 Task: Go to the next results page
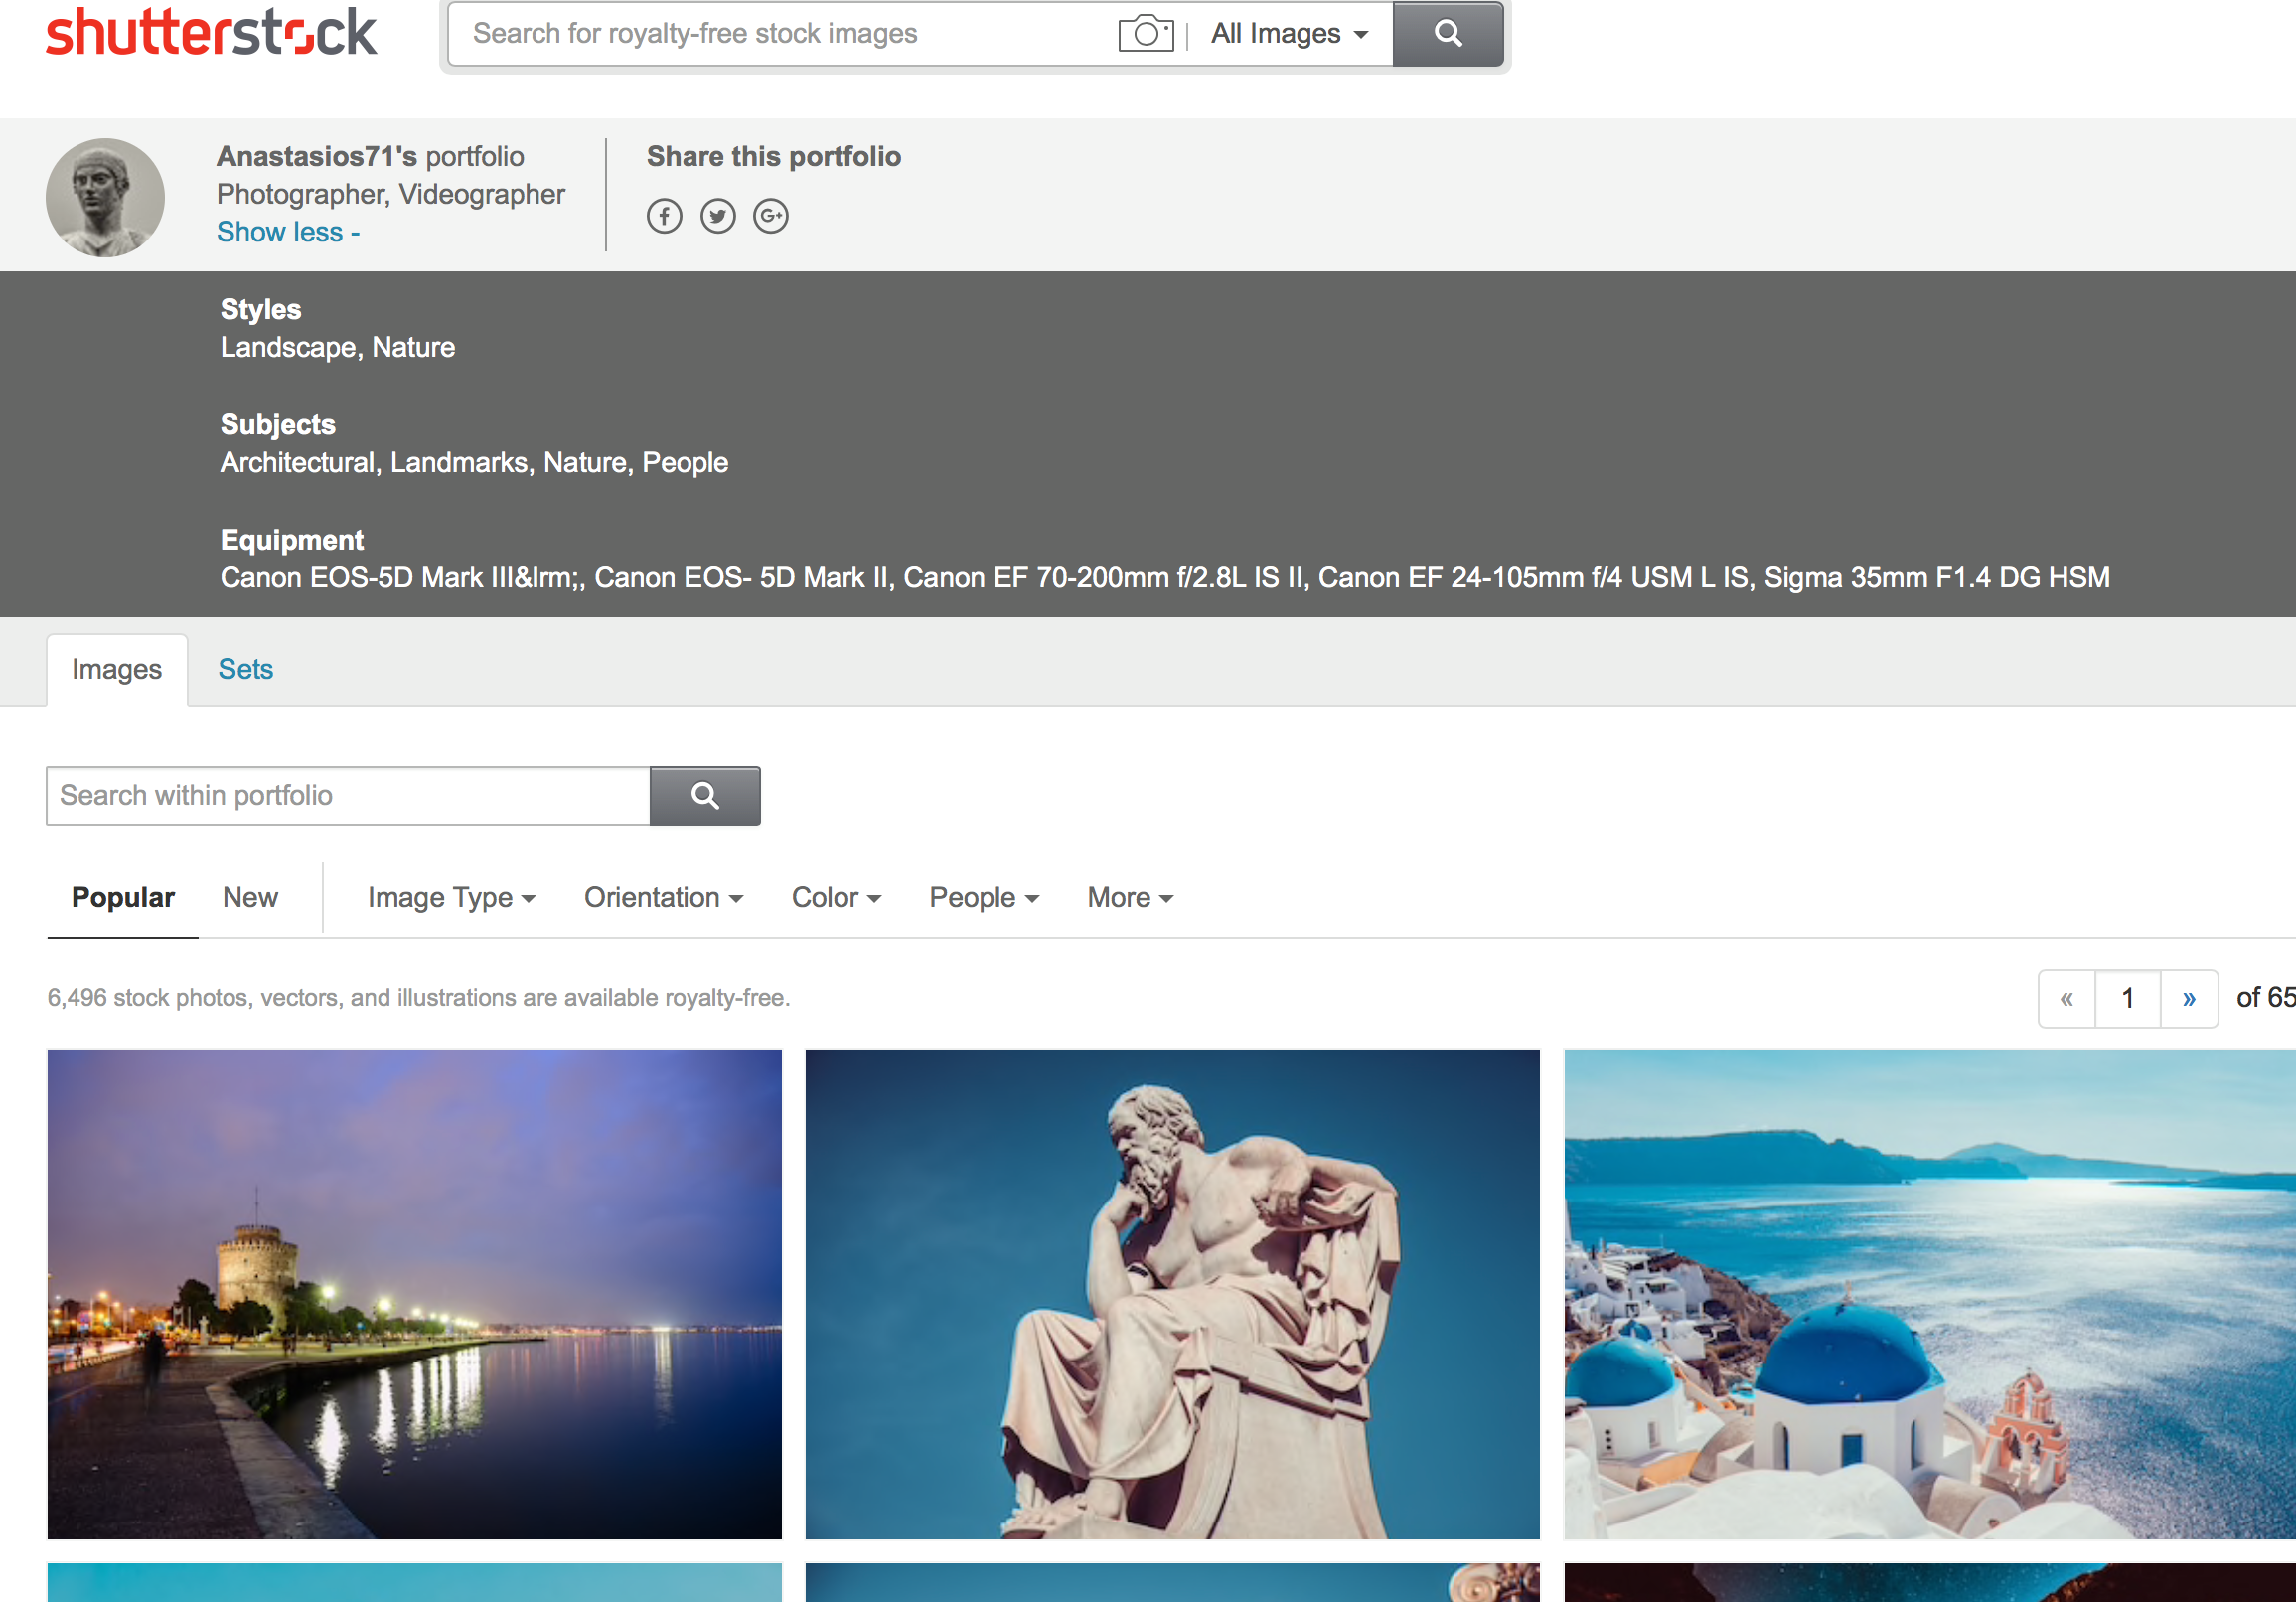[2189, 998]
